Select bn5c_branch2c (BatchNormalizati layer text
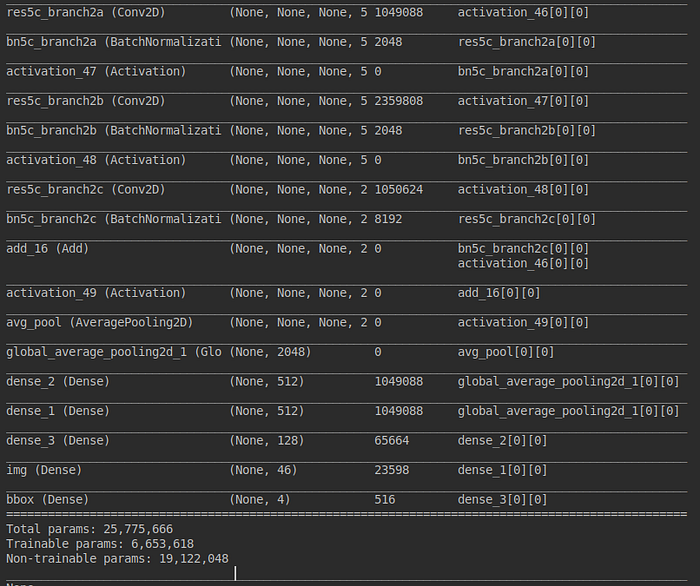Image resolution: width=700 pixels, height=586 pixels. (x=113, y=219)
